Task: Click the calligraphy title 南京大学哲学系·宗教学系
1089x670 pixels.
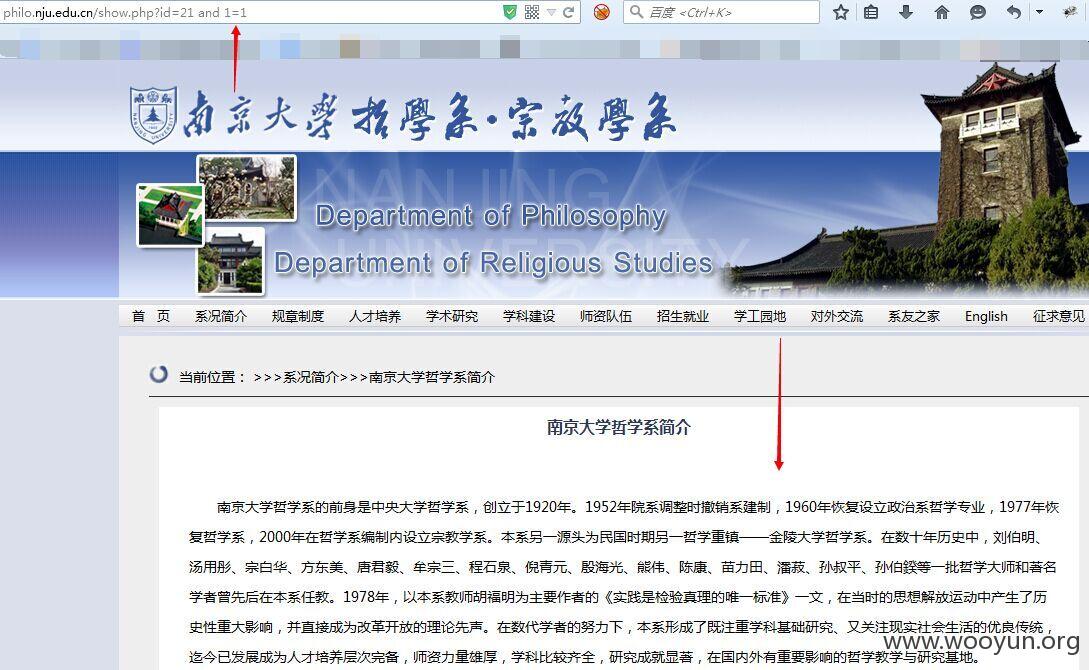Action: 430,116
